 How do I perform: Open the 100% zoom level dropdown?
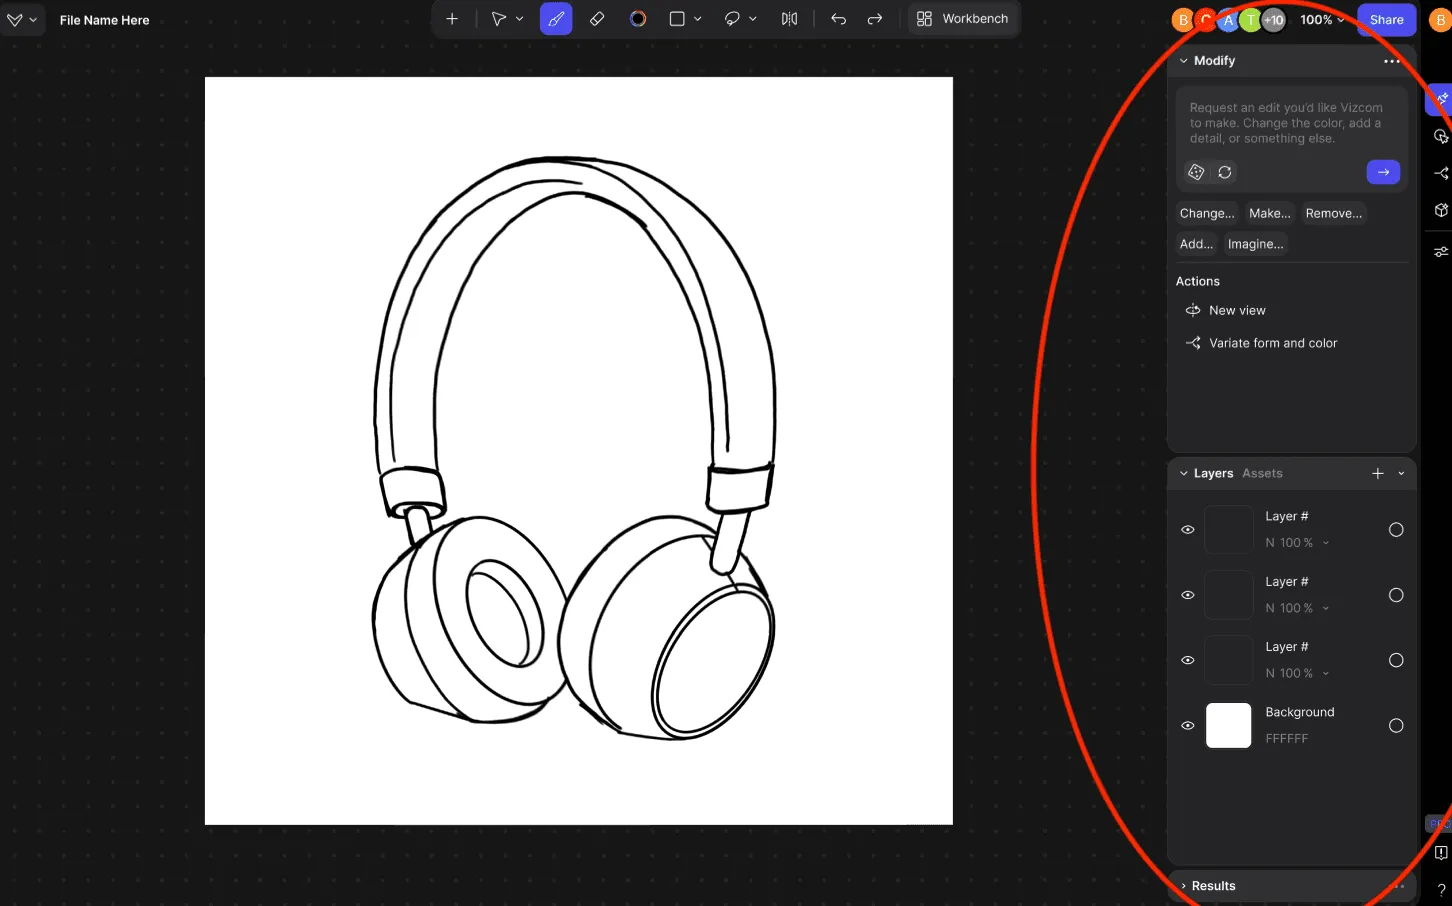(x=1322, y=20)
